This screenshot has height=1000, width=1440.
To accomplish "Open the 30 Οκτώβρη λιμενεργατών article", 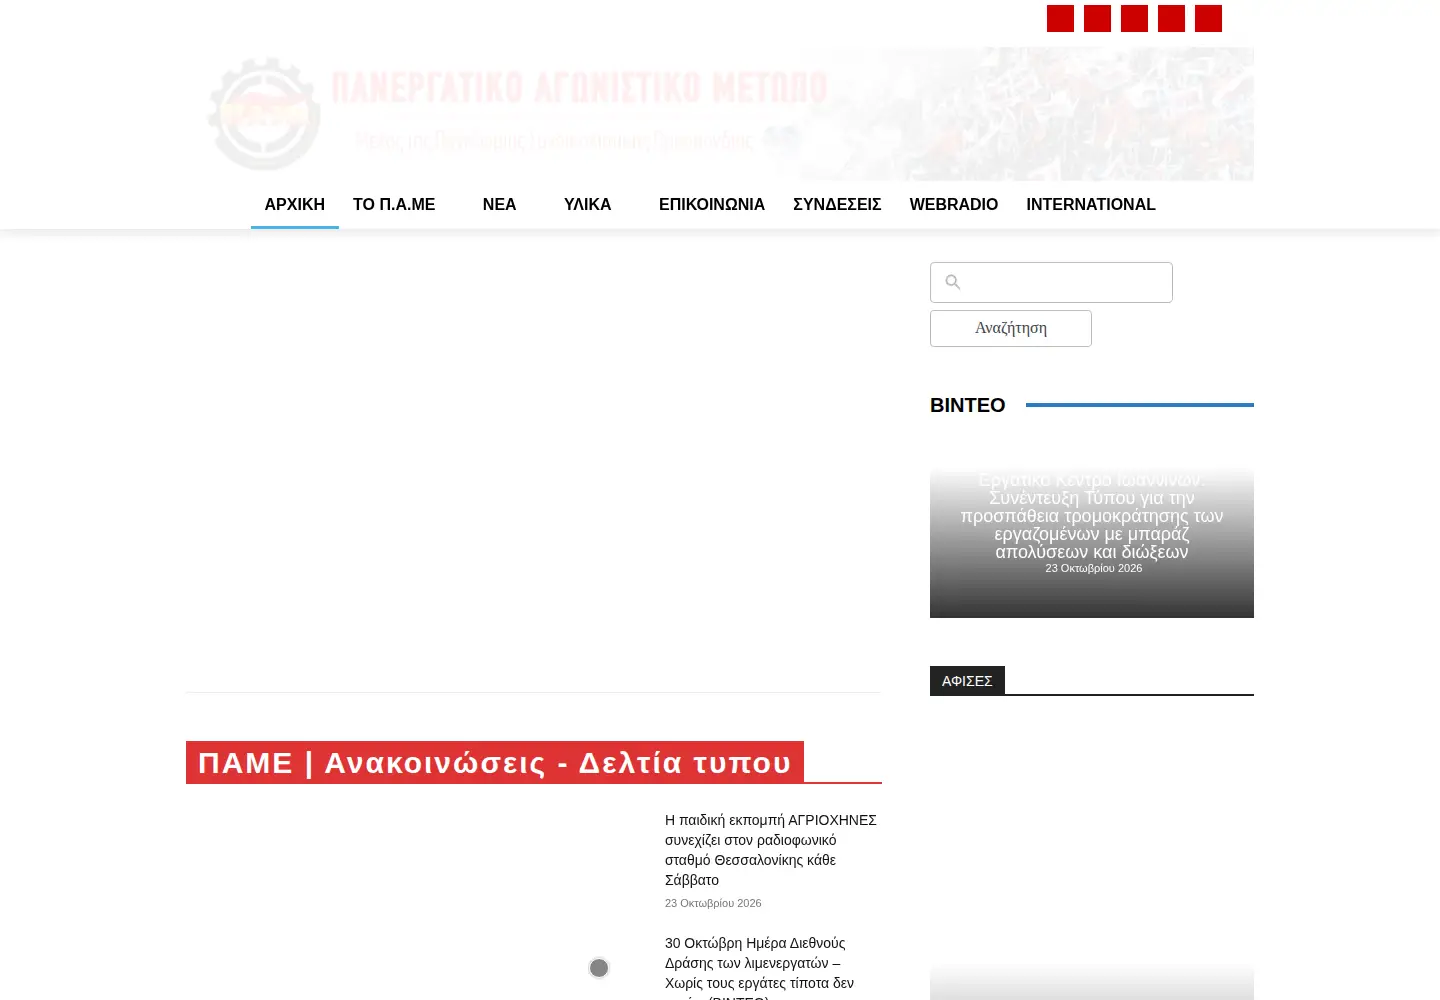I will (760, 967).
